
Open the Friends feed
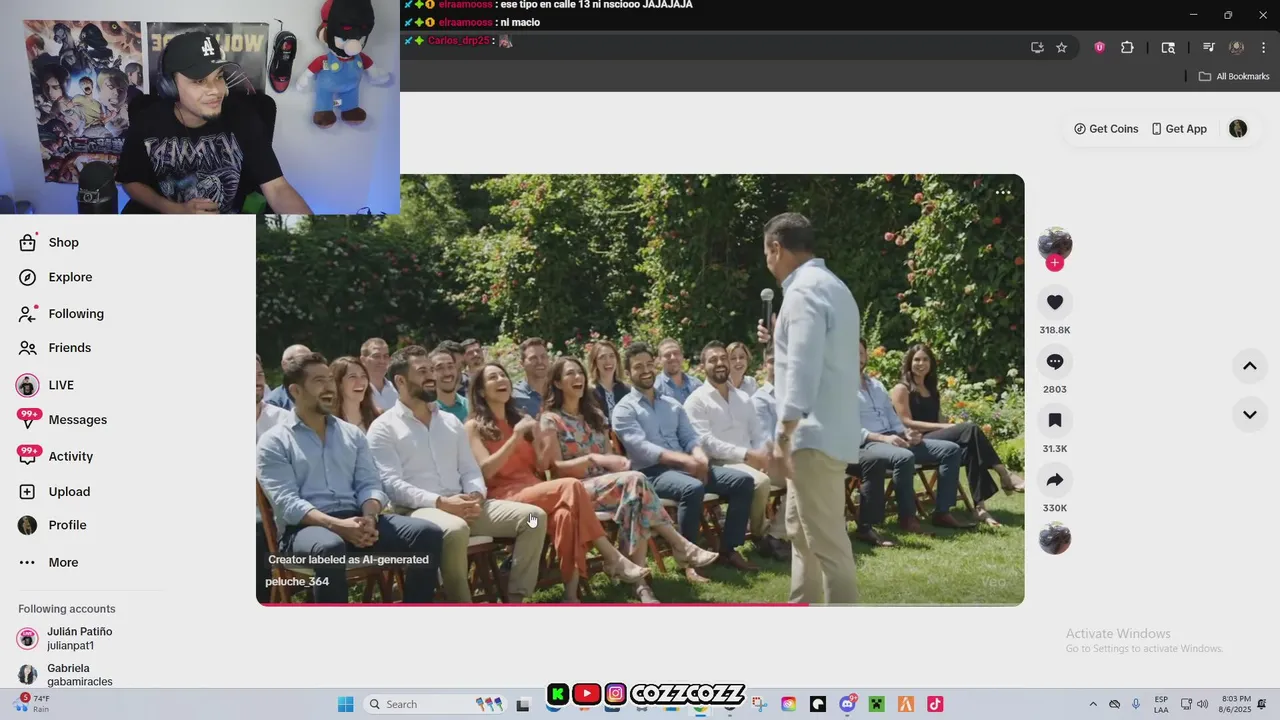coord(55,348)
